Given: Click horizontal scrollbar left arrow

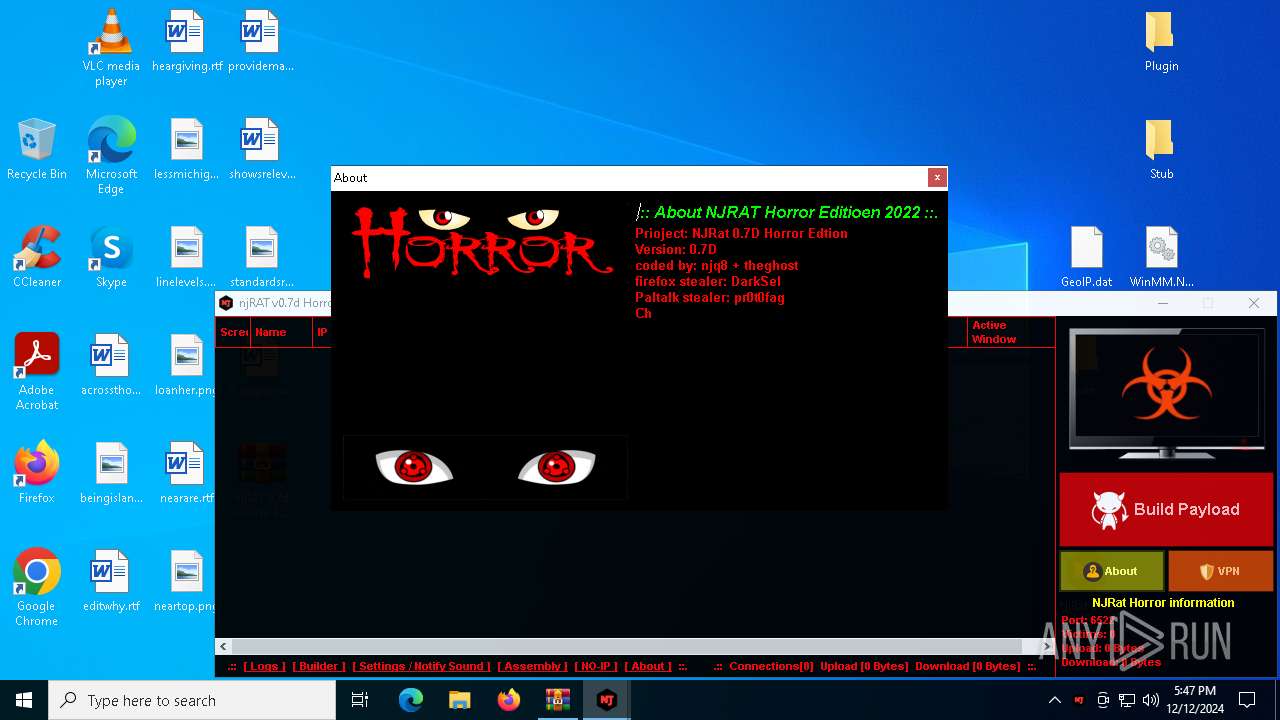Looking at the screenshot, I should click(224, 647).
